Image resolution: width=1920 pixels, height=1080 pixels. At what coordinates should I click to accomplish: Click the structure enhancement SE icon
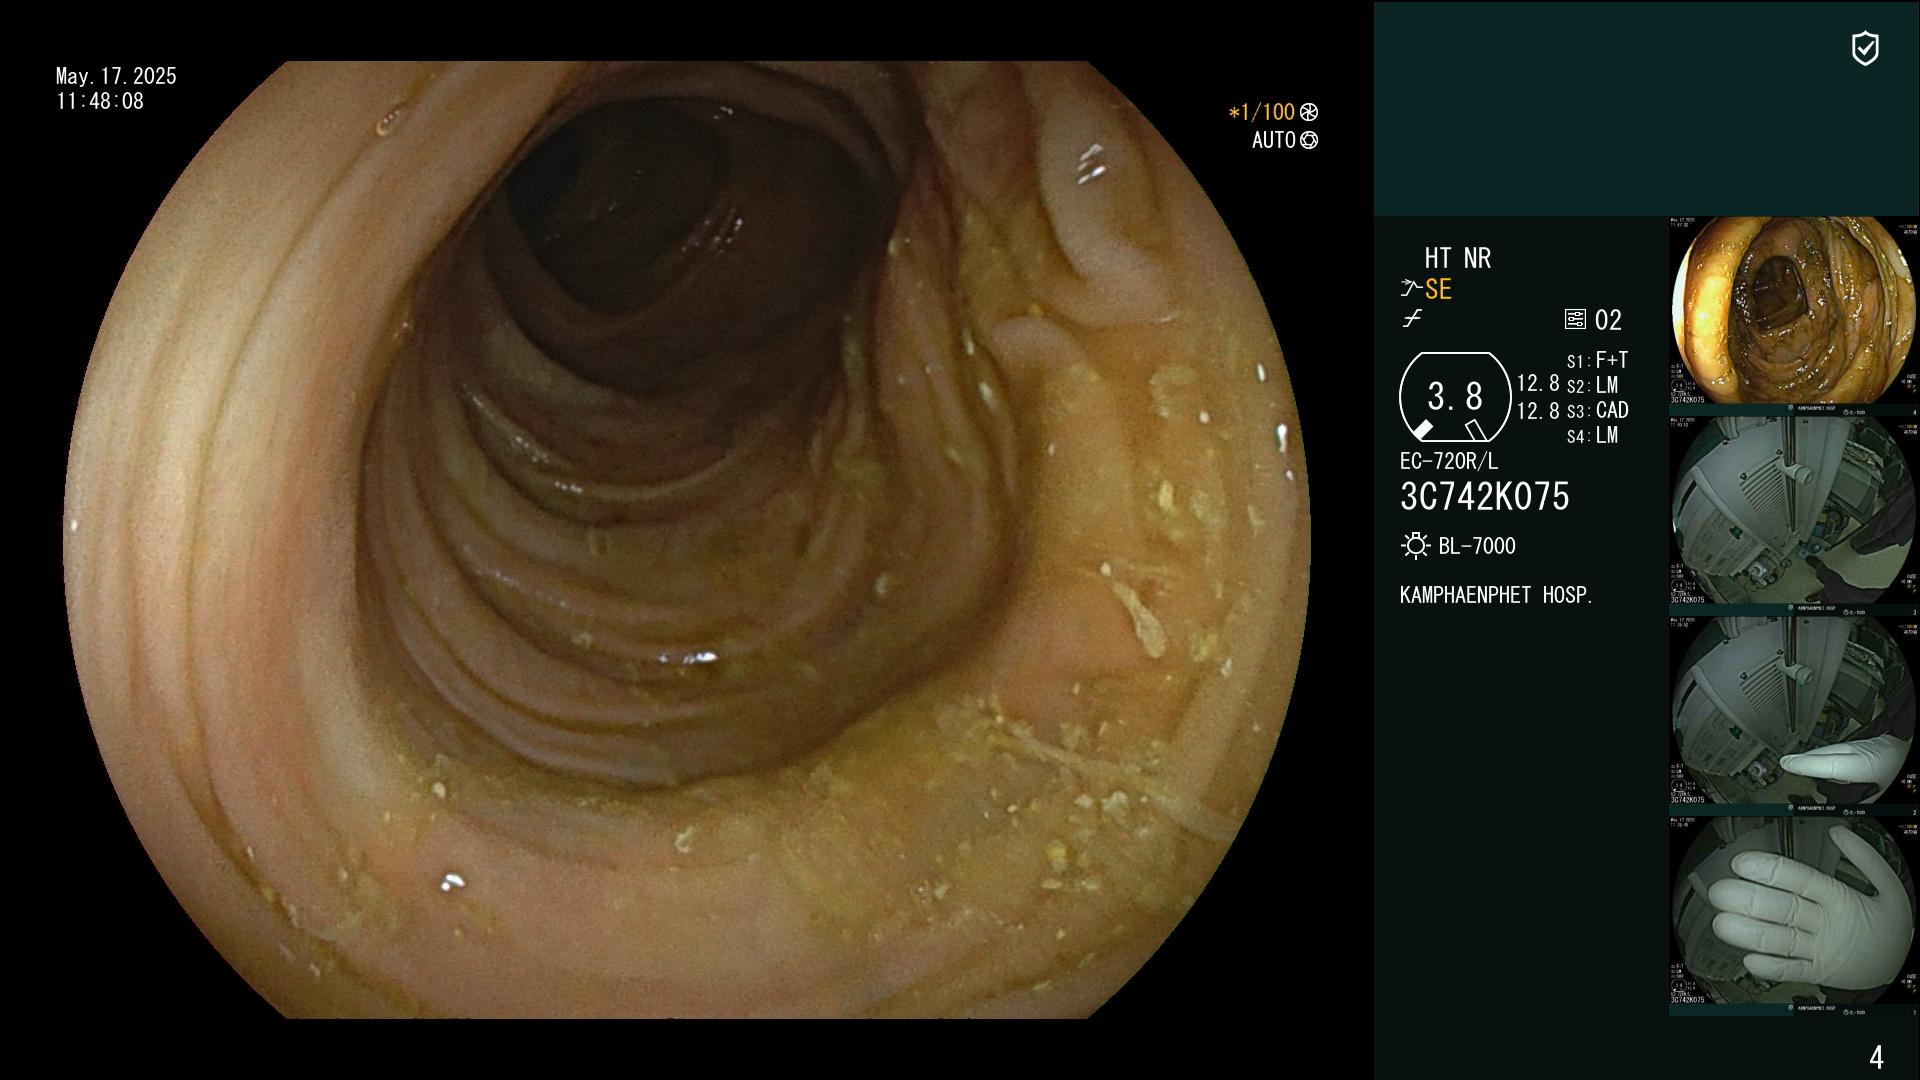click(x=1411, y=289)
